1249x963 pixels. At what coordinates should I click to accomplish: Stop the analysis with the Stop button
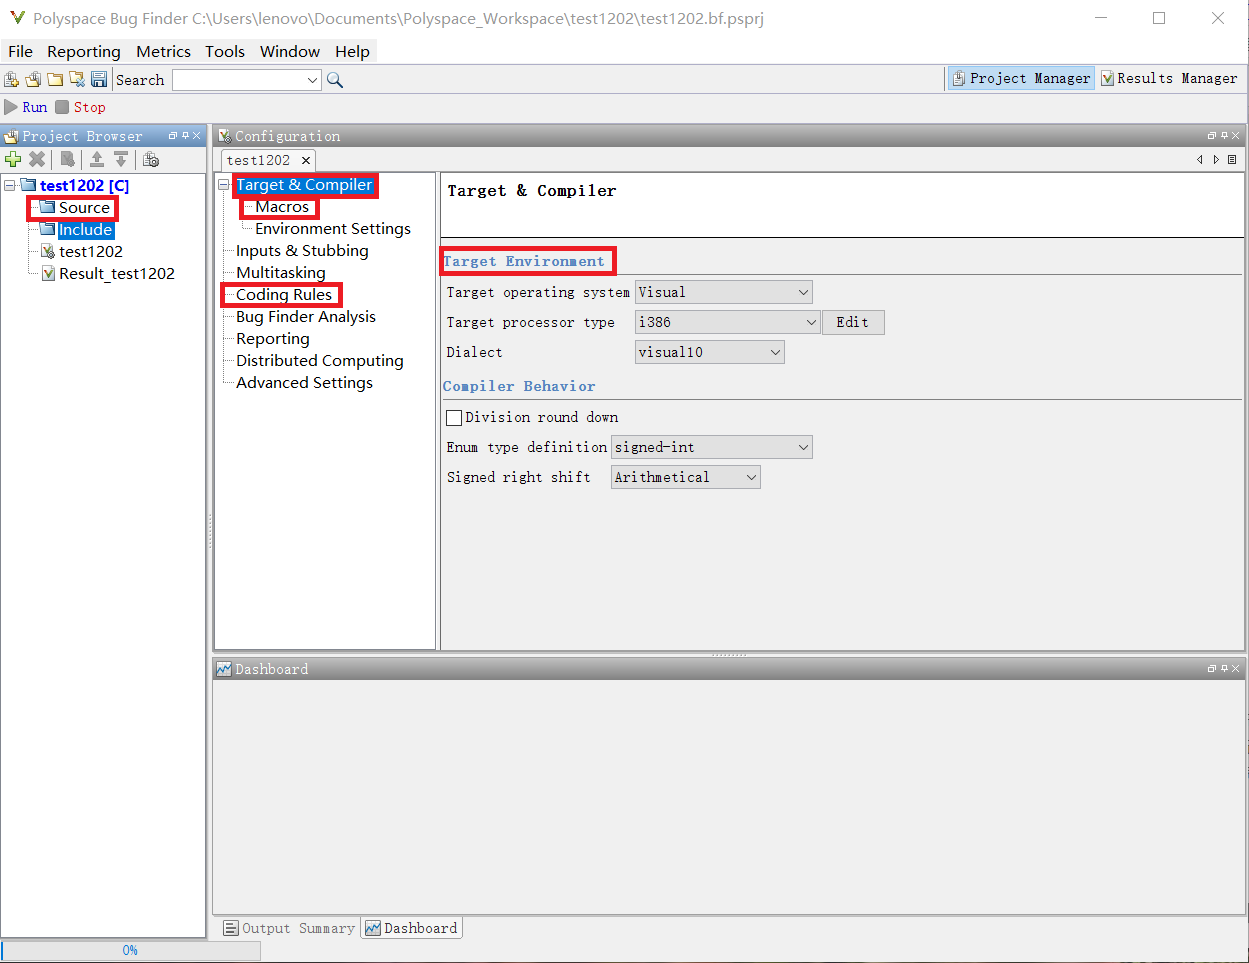point(80,107)
